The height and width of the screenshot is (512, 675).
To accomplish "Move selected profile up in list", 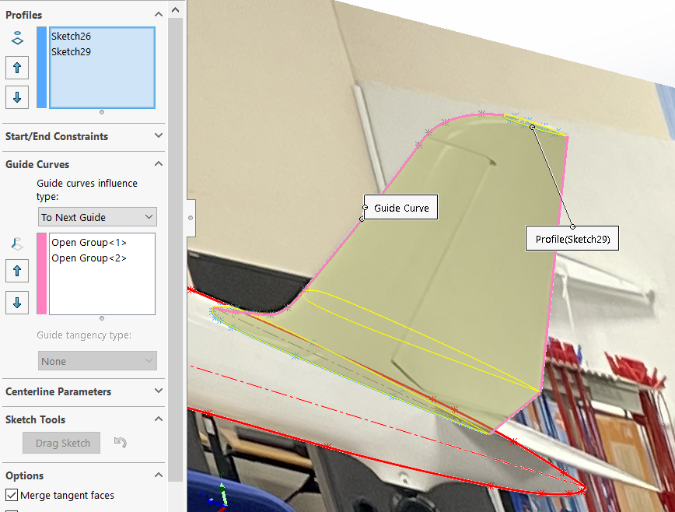I will point(17,68).
